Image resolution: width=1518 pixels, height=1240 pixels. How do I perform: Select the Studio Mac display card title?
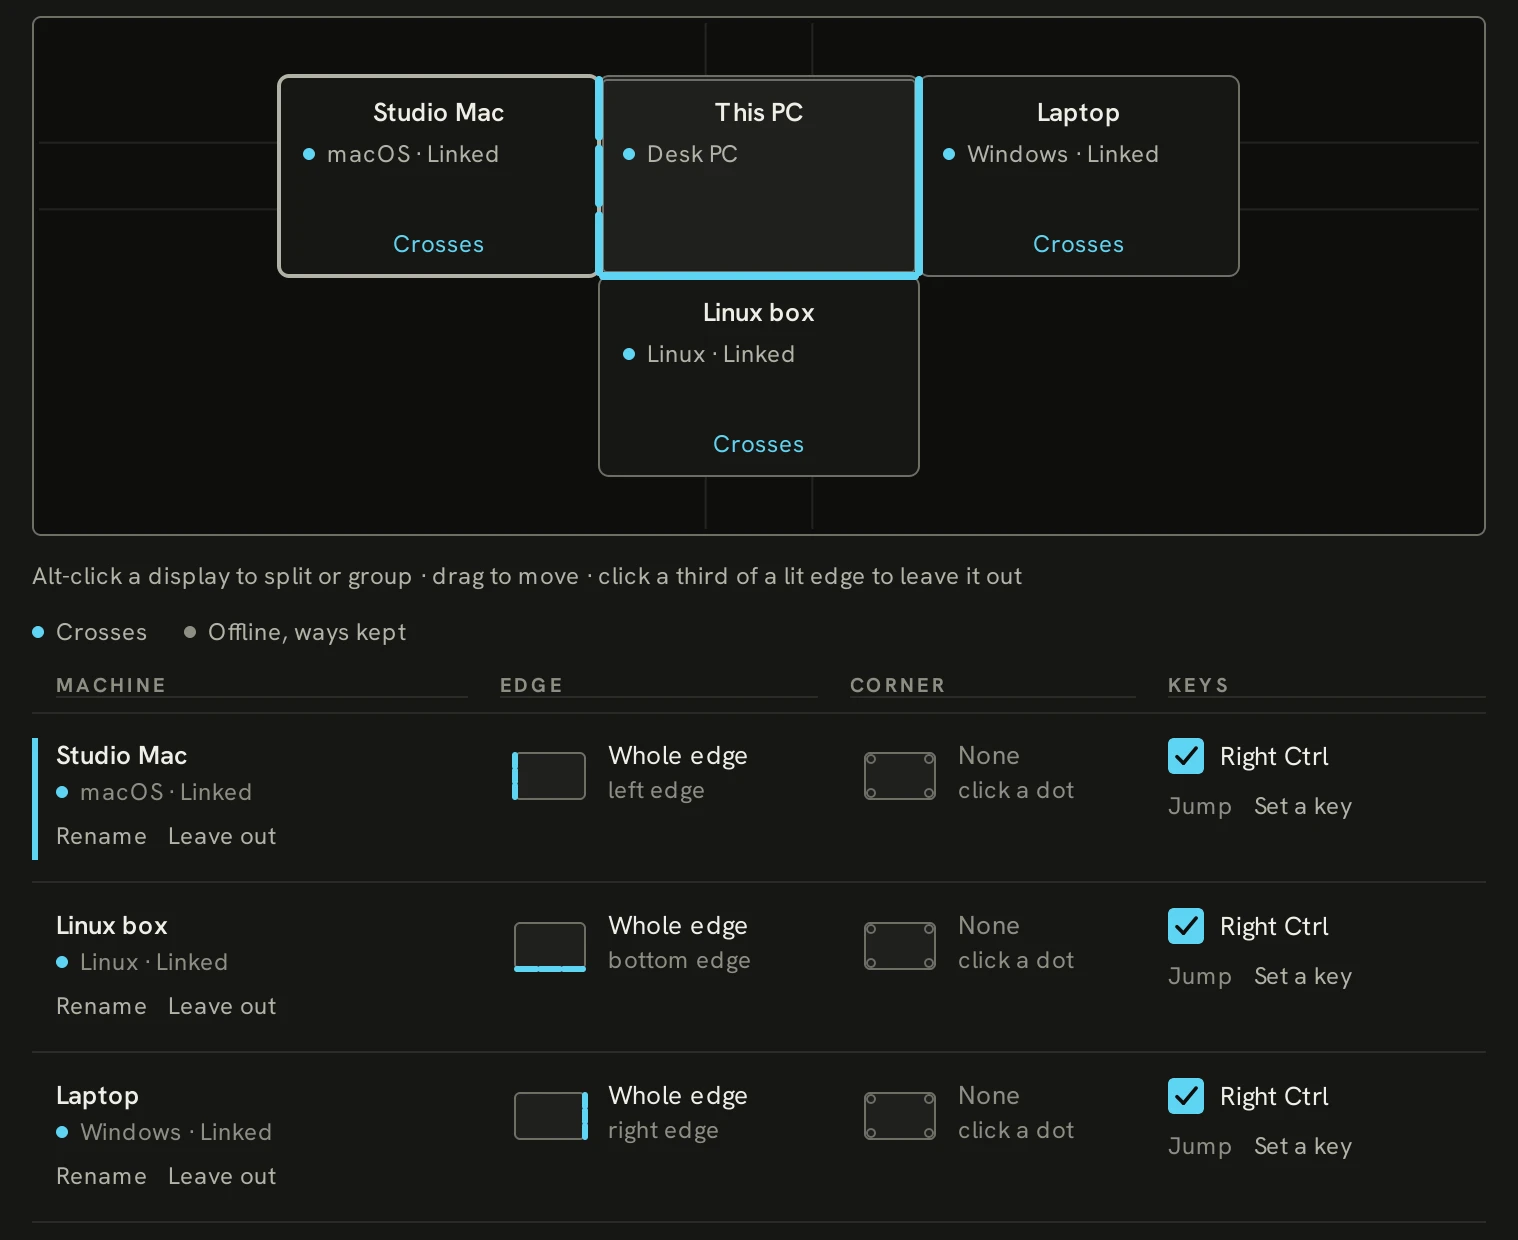coord(438,112)
